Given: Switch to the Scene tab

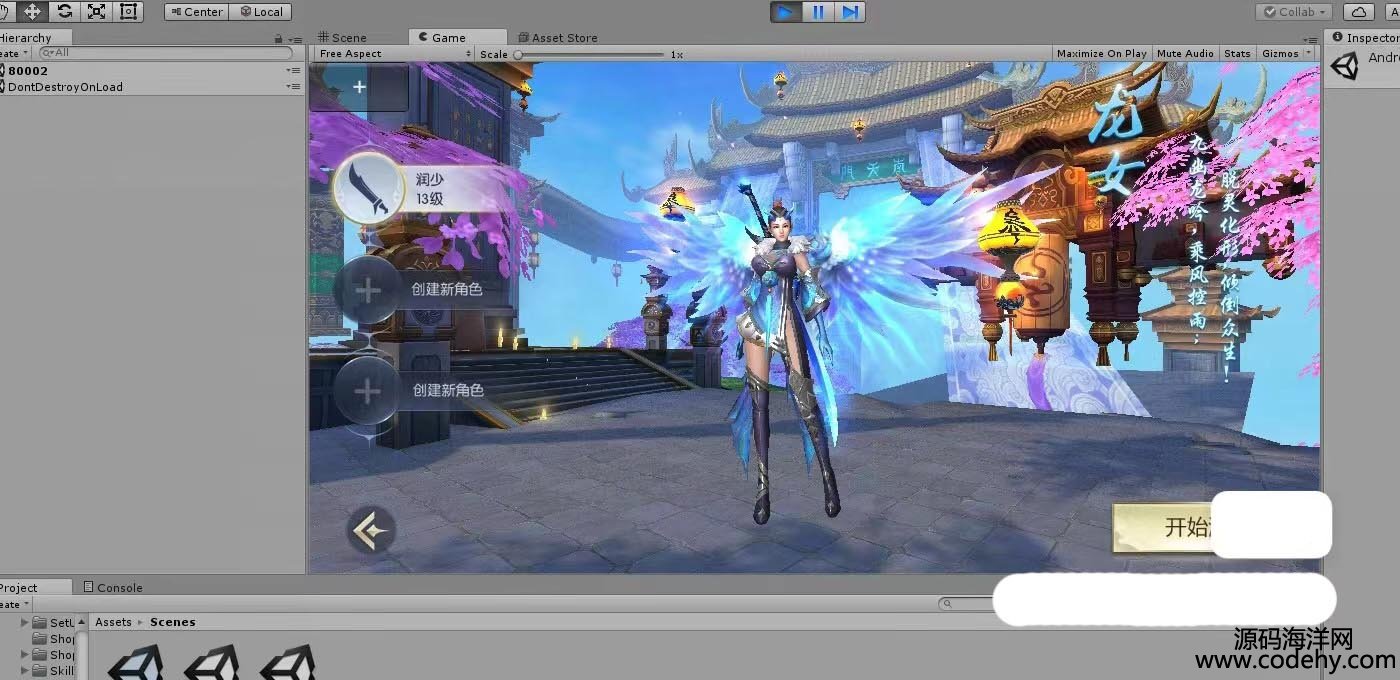Looking at the screenshot, I should point(341,38).
